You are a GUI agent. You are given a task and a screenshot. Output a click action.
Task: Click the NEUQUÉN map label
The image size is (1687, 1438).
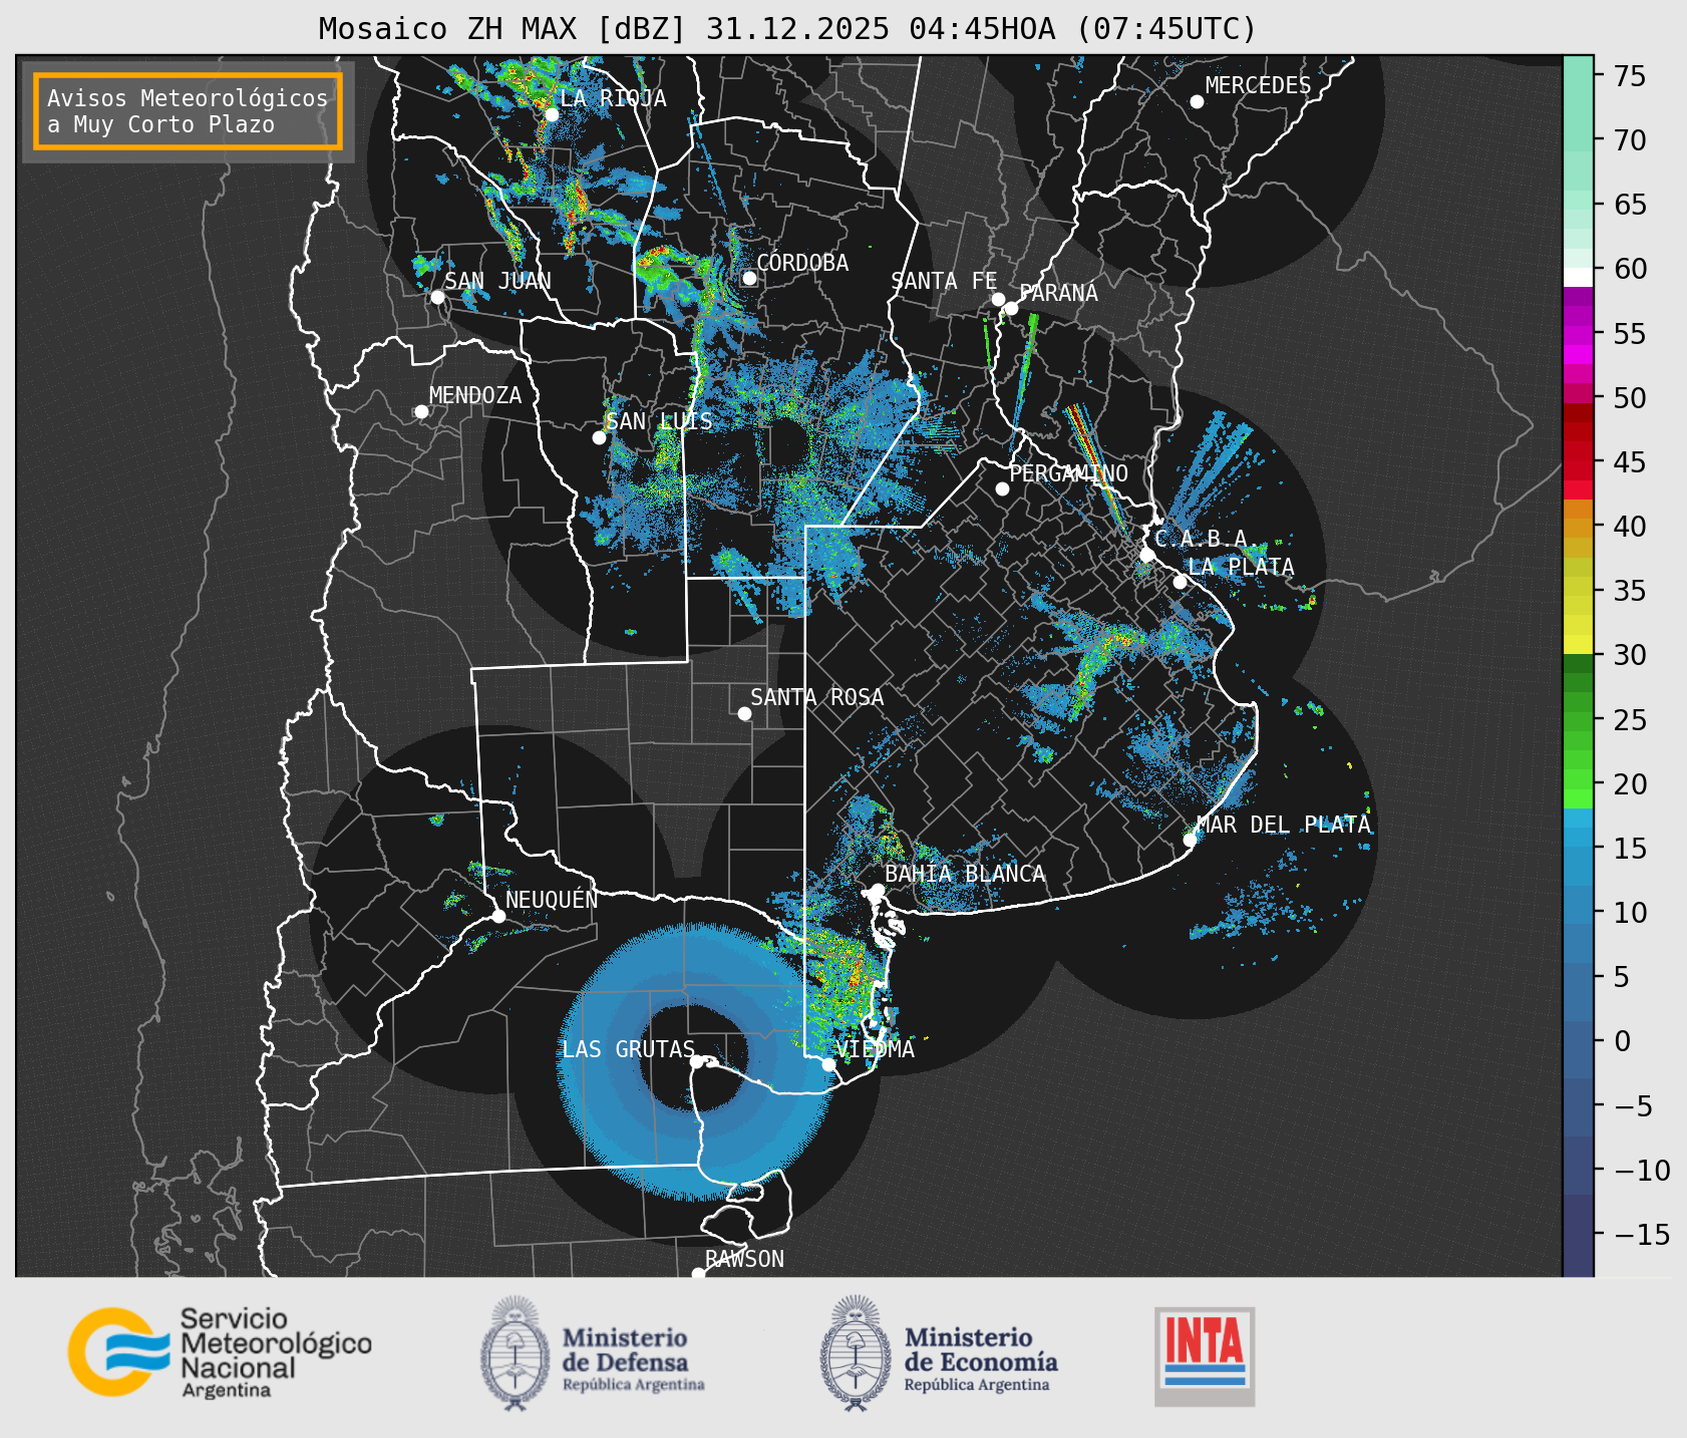pyautogui.click(x=551, y=899)
